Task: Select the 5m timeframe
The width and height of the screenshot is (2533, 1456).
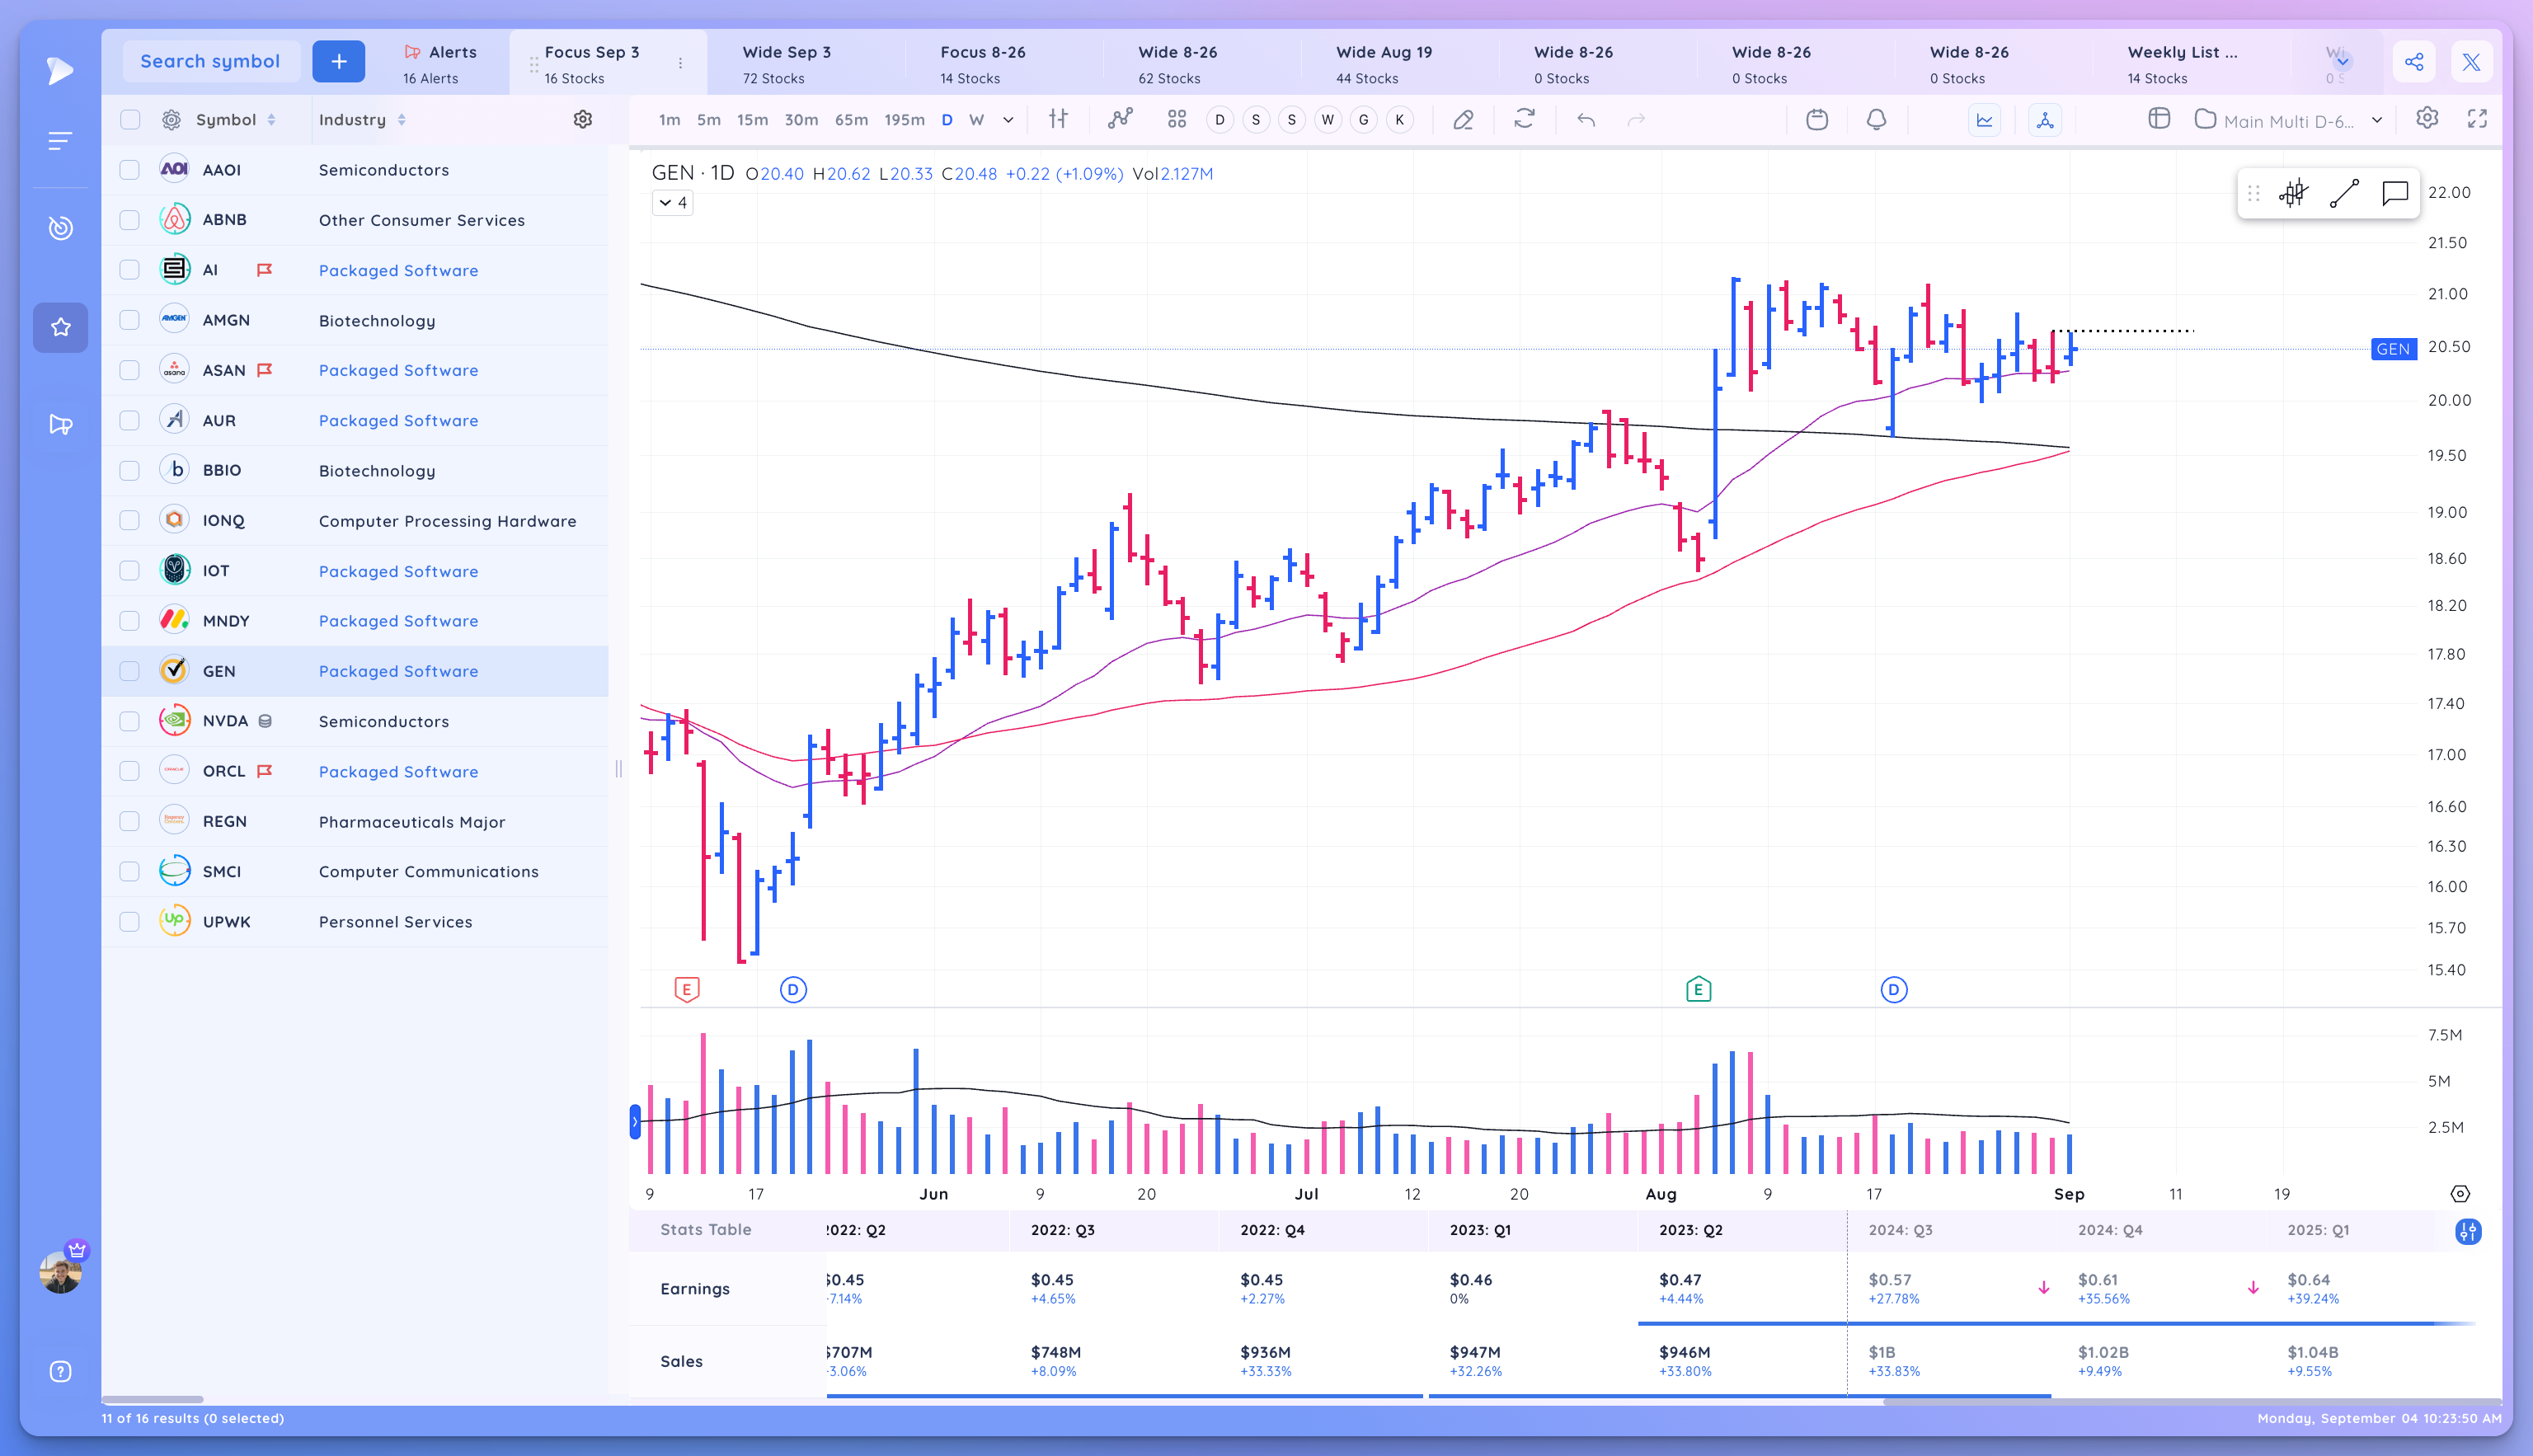Action: coord(709,120)
